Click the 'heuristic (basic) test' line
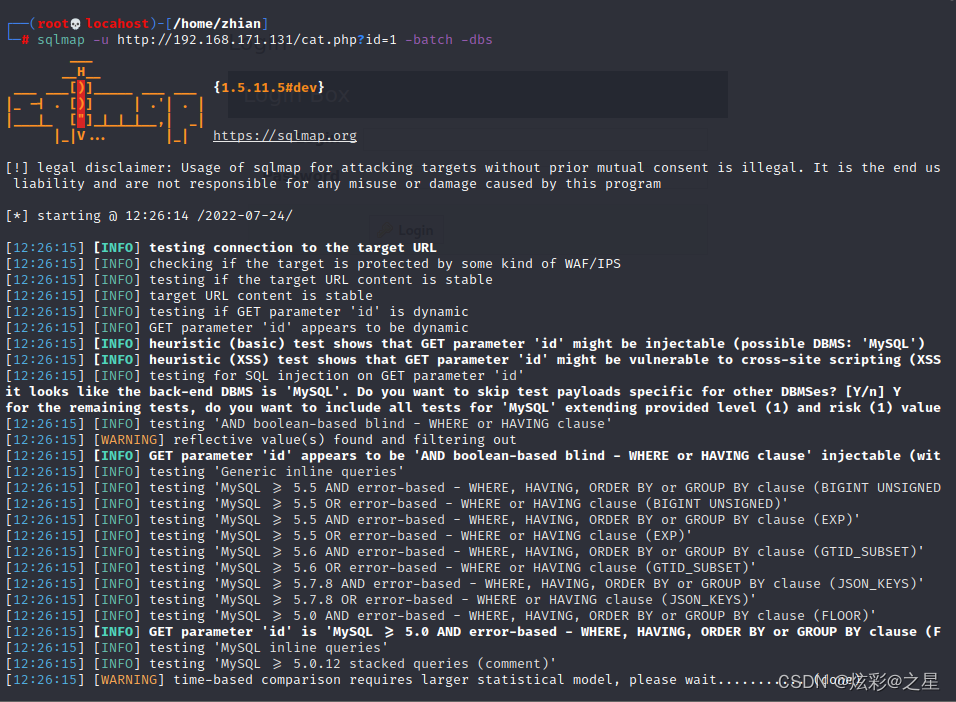 click(x=465, y=343)
